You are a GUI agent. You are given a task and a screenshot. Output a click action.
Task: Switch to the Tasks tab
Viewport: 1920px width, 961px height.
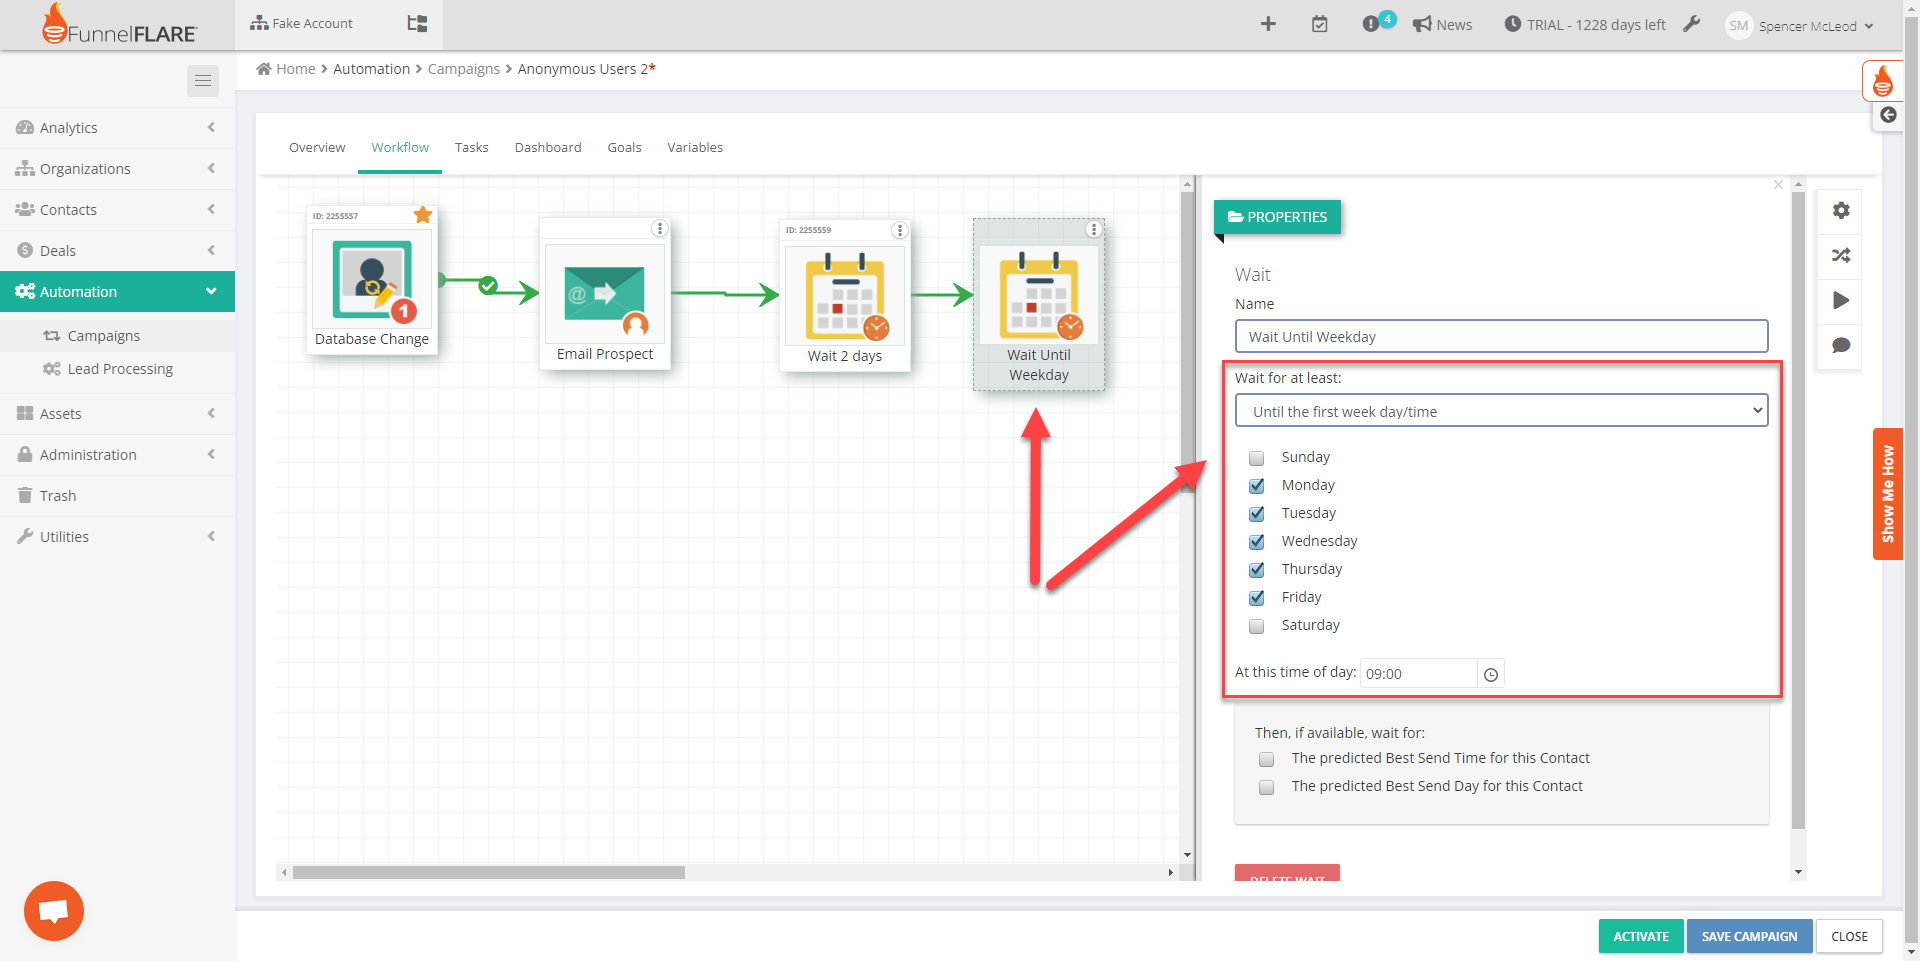coord(472,147)
